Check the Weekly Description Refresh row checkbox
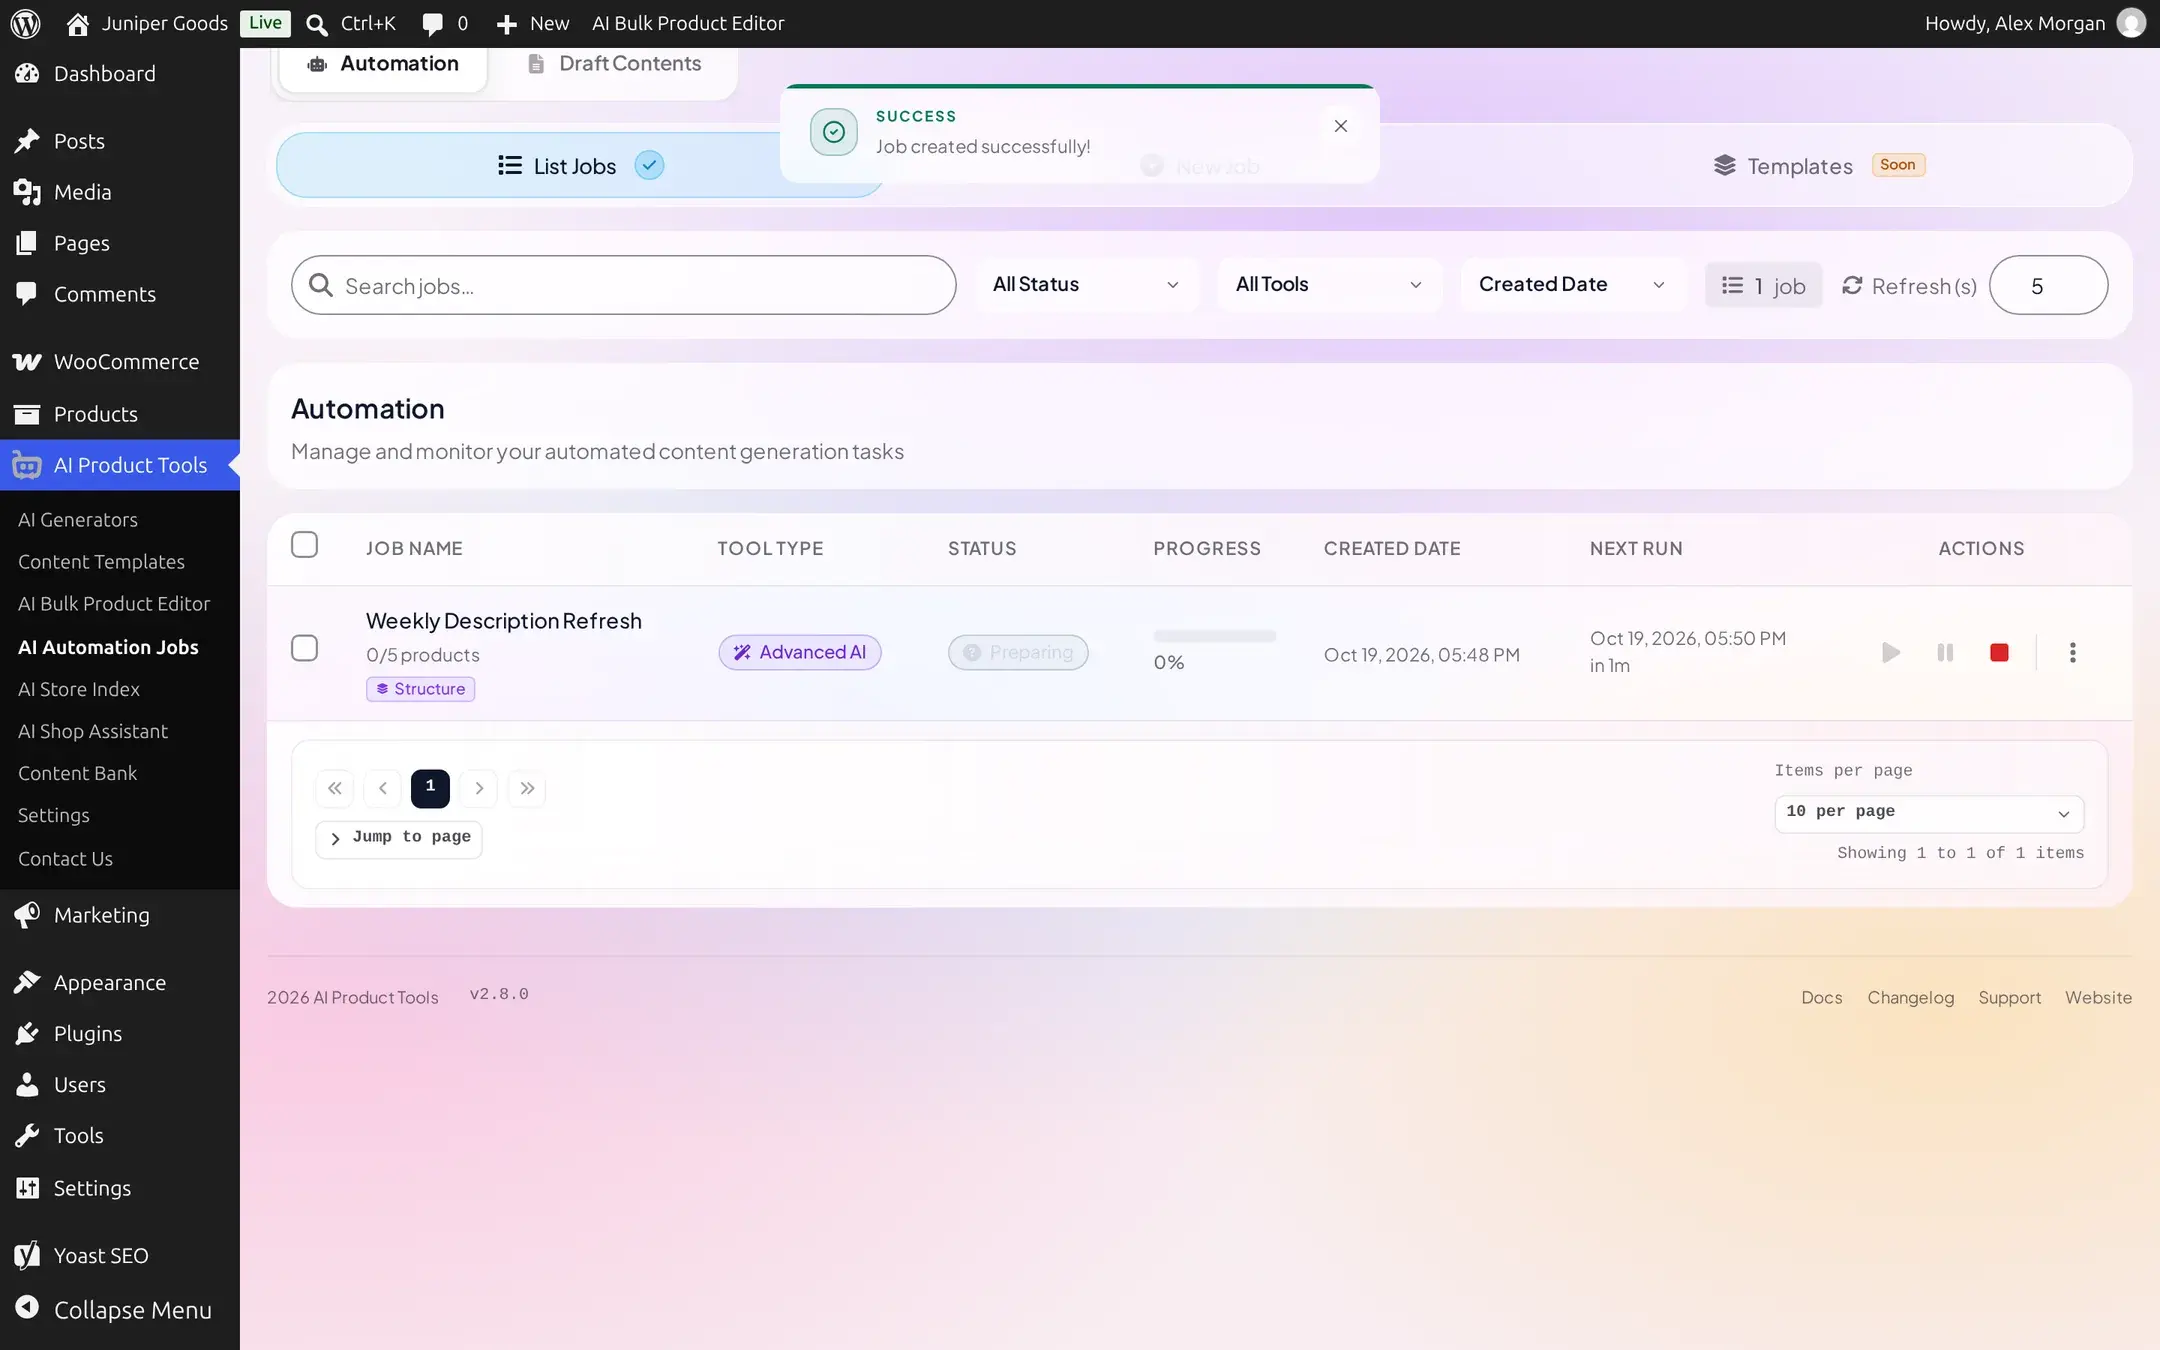 click(x=304, y=649)
